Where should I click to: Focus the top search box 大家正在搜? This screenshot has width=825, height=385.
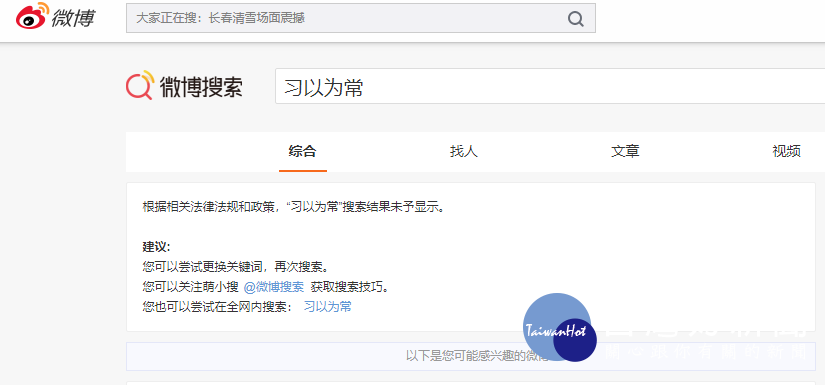[360, 18]
